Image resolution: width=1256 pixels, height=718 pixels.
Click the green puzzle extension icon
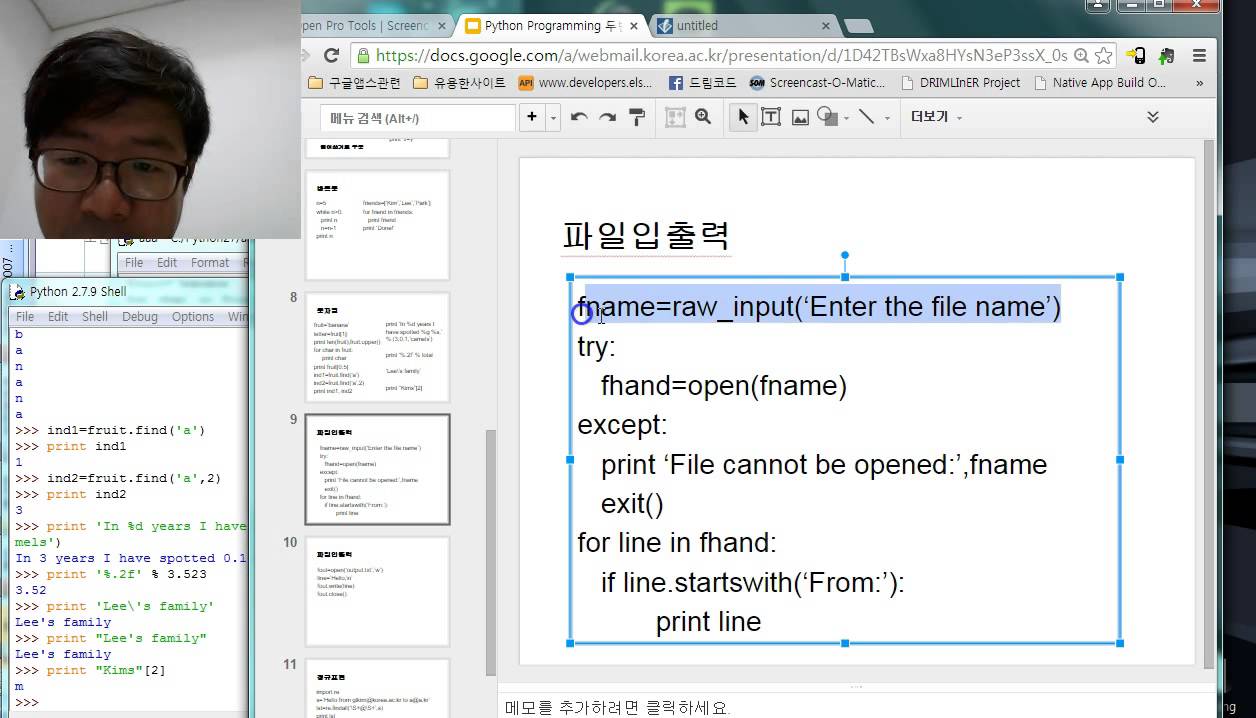[x=1167, y=55]
